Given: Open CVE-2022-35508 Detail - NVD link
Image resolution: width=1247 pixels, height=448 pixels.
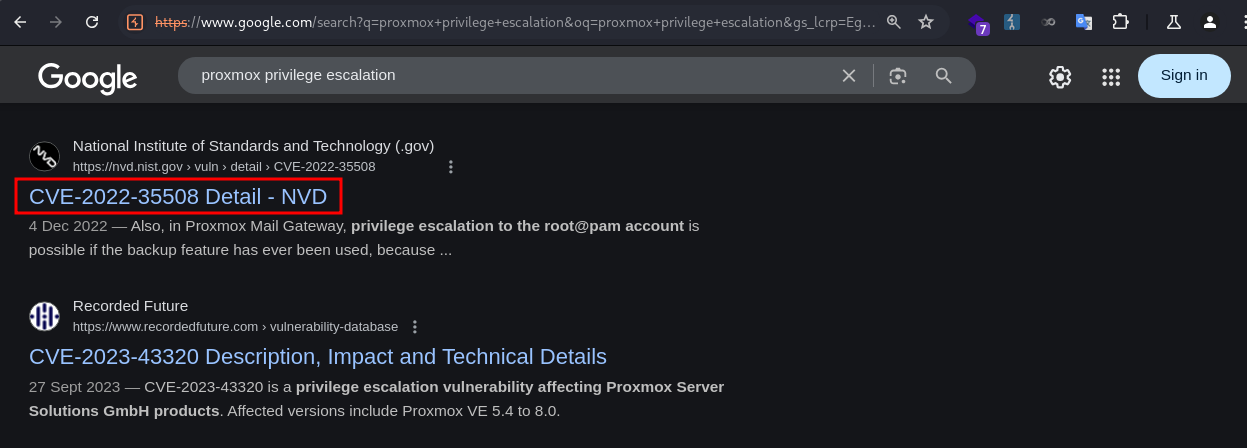Looking at the screenshot, I should (x=178, y=197).
